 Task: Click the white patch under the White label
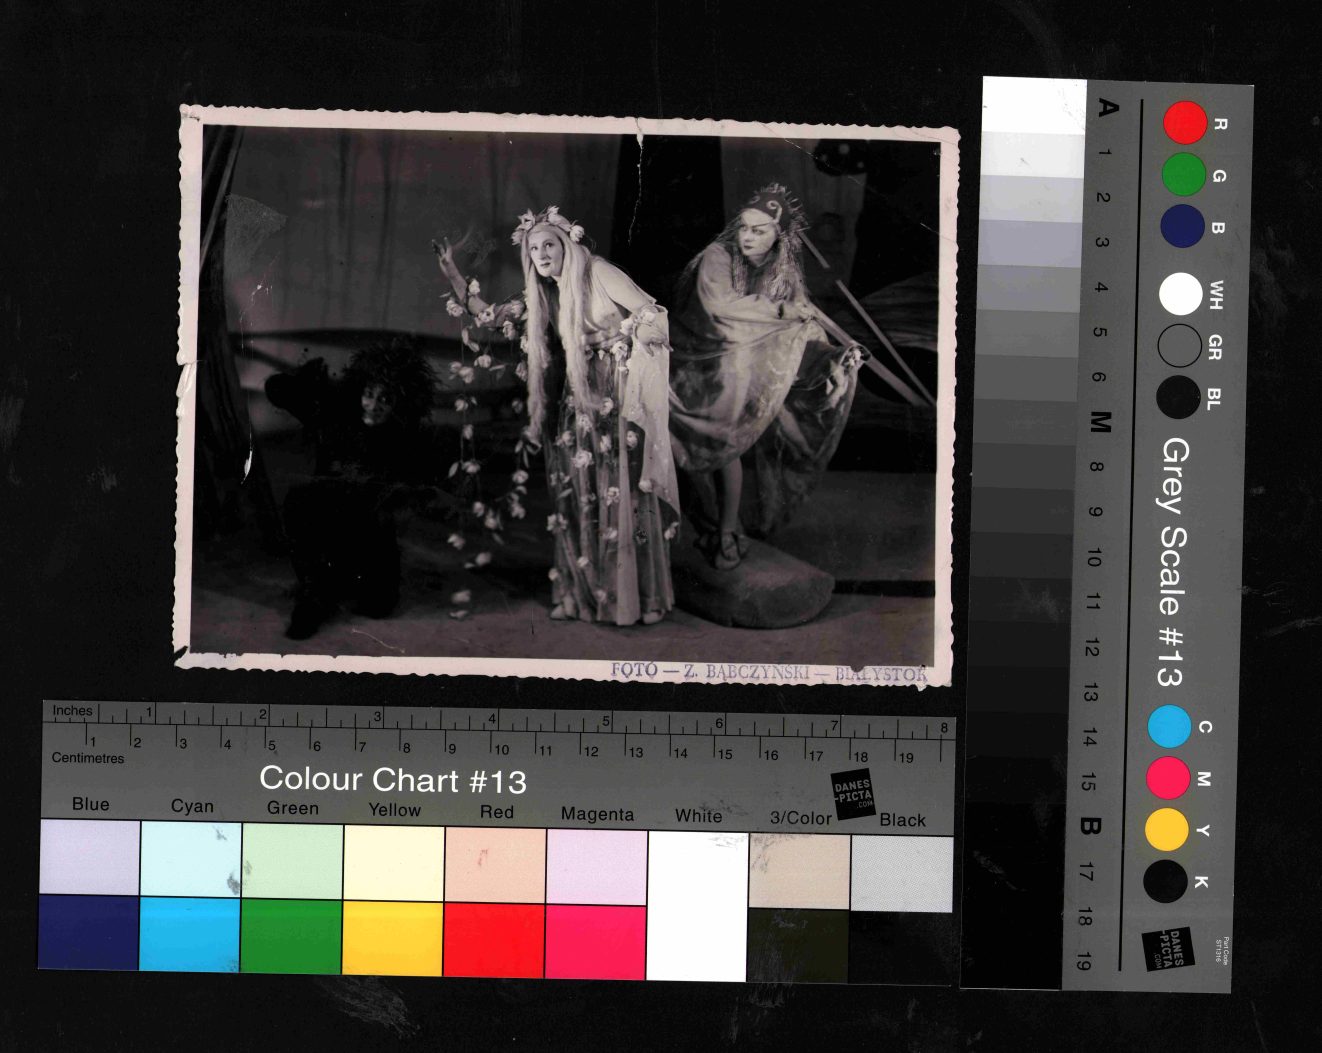pos(697,905)
